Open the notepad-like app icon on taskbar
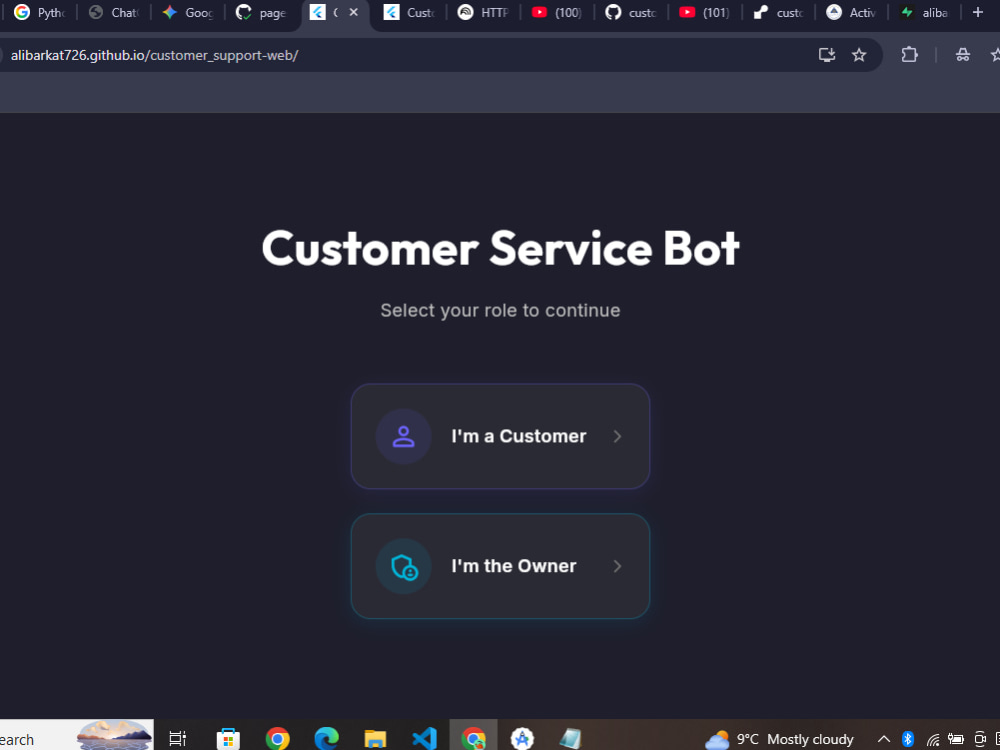 [x=571, y=739]
